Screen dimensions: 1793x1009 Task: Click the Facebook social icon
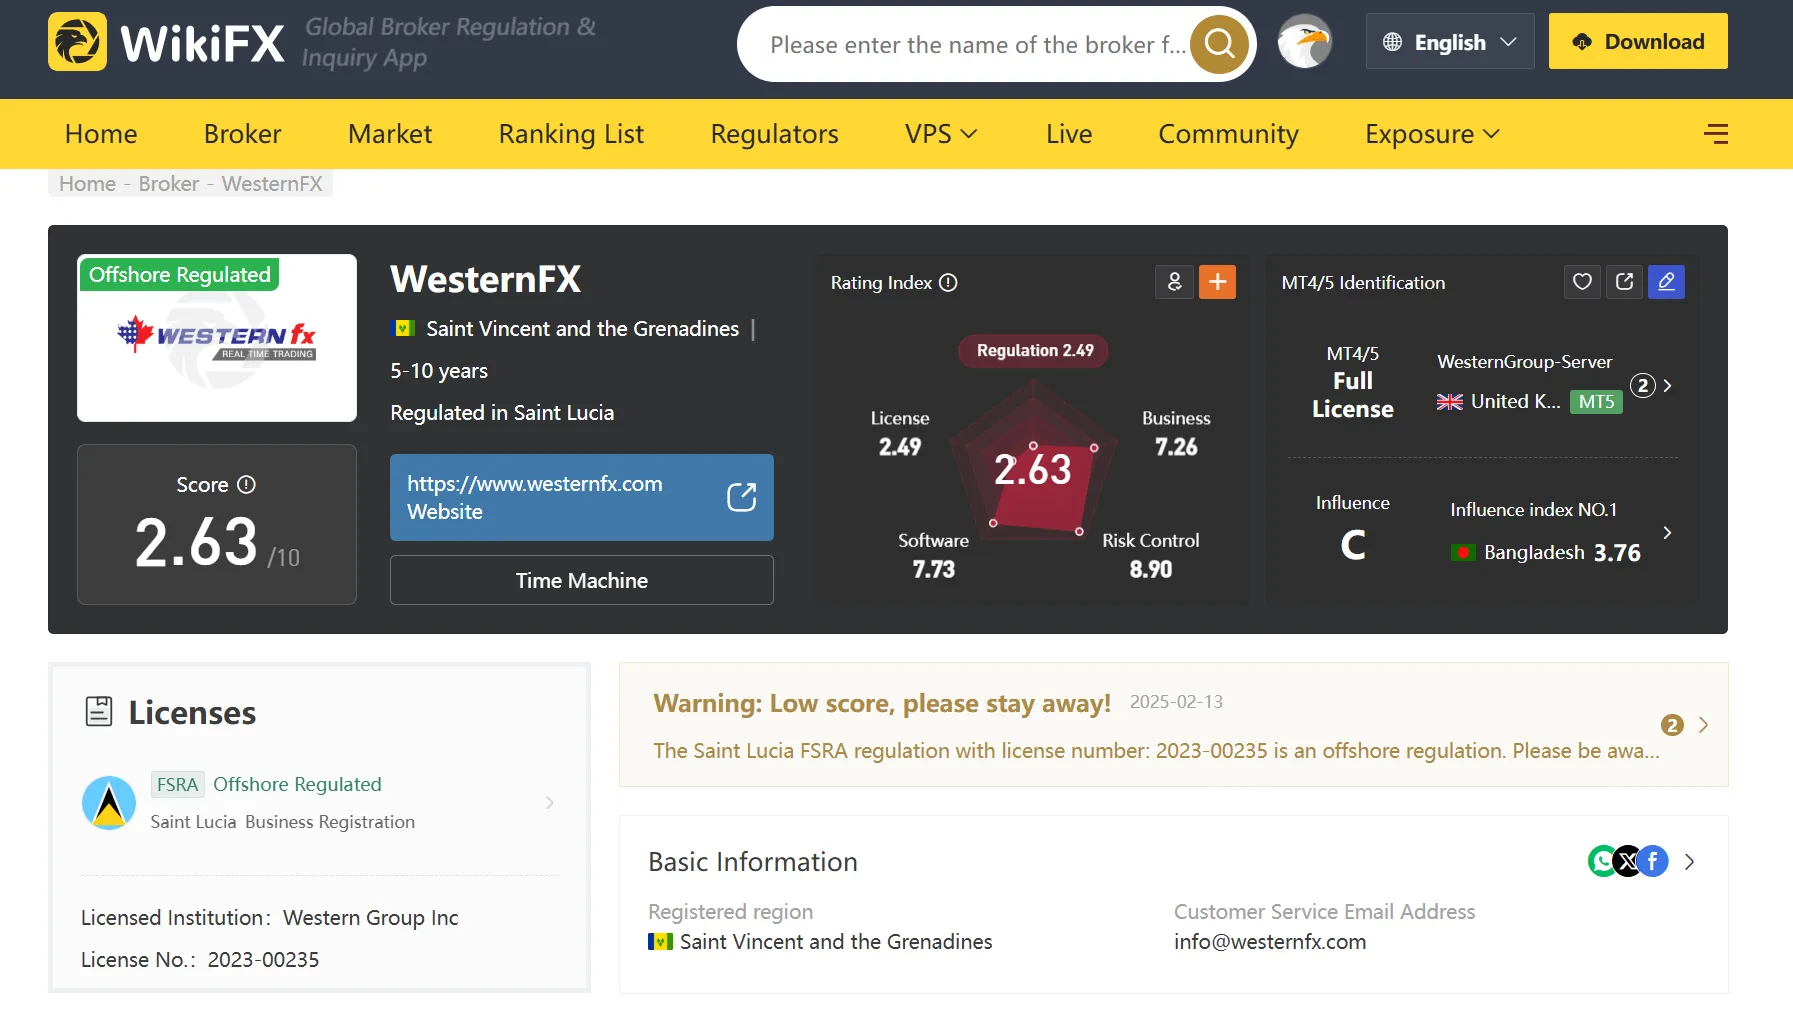(x=1653, y=861)
